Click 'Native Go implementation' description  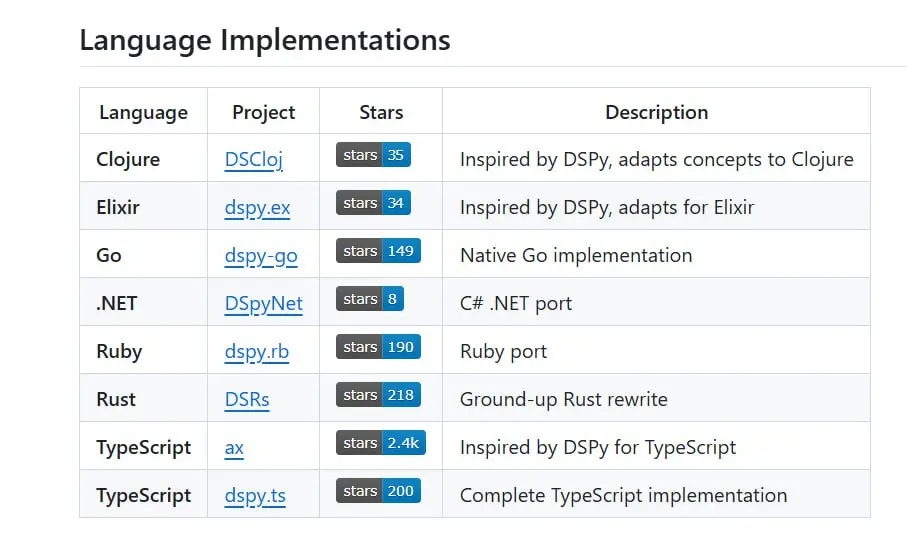pos(576,255)
